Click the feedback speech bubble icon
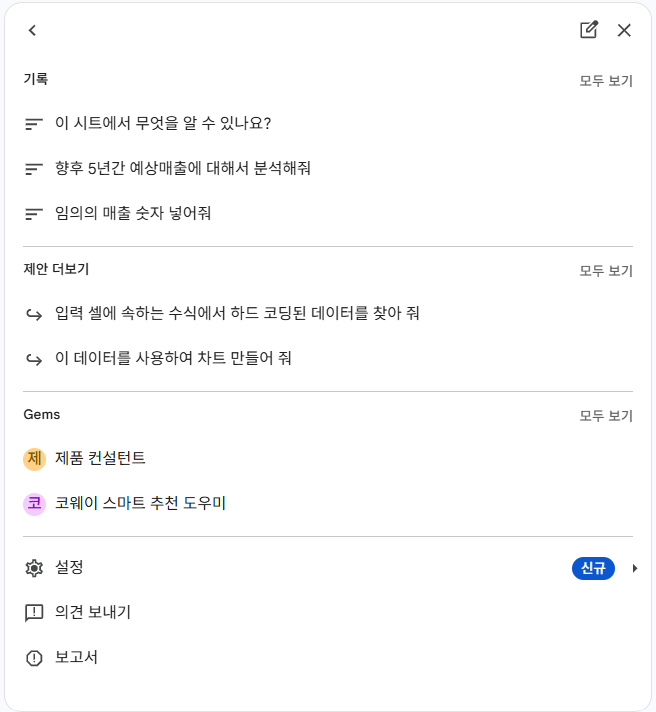The image size is (656, 712). 34,613
